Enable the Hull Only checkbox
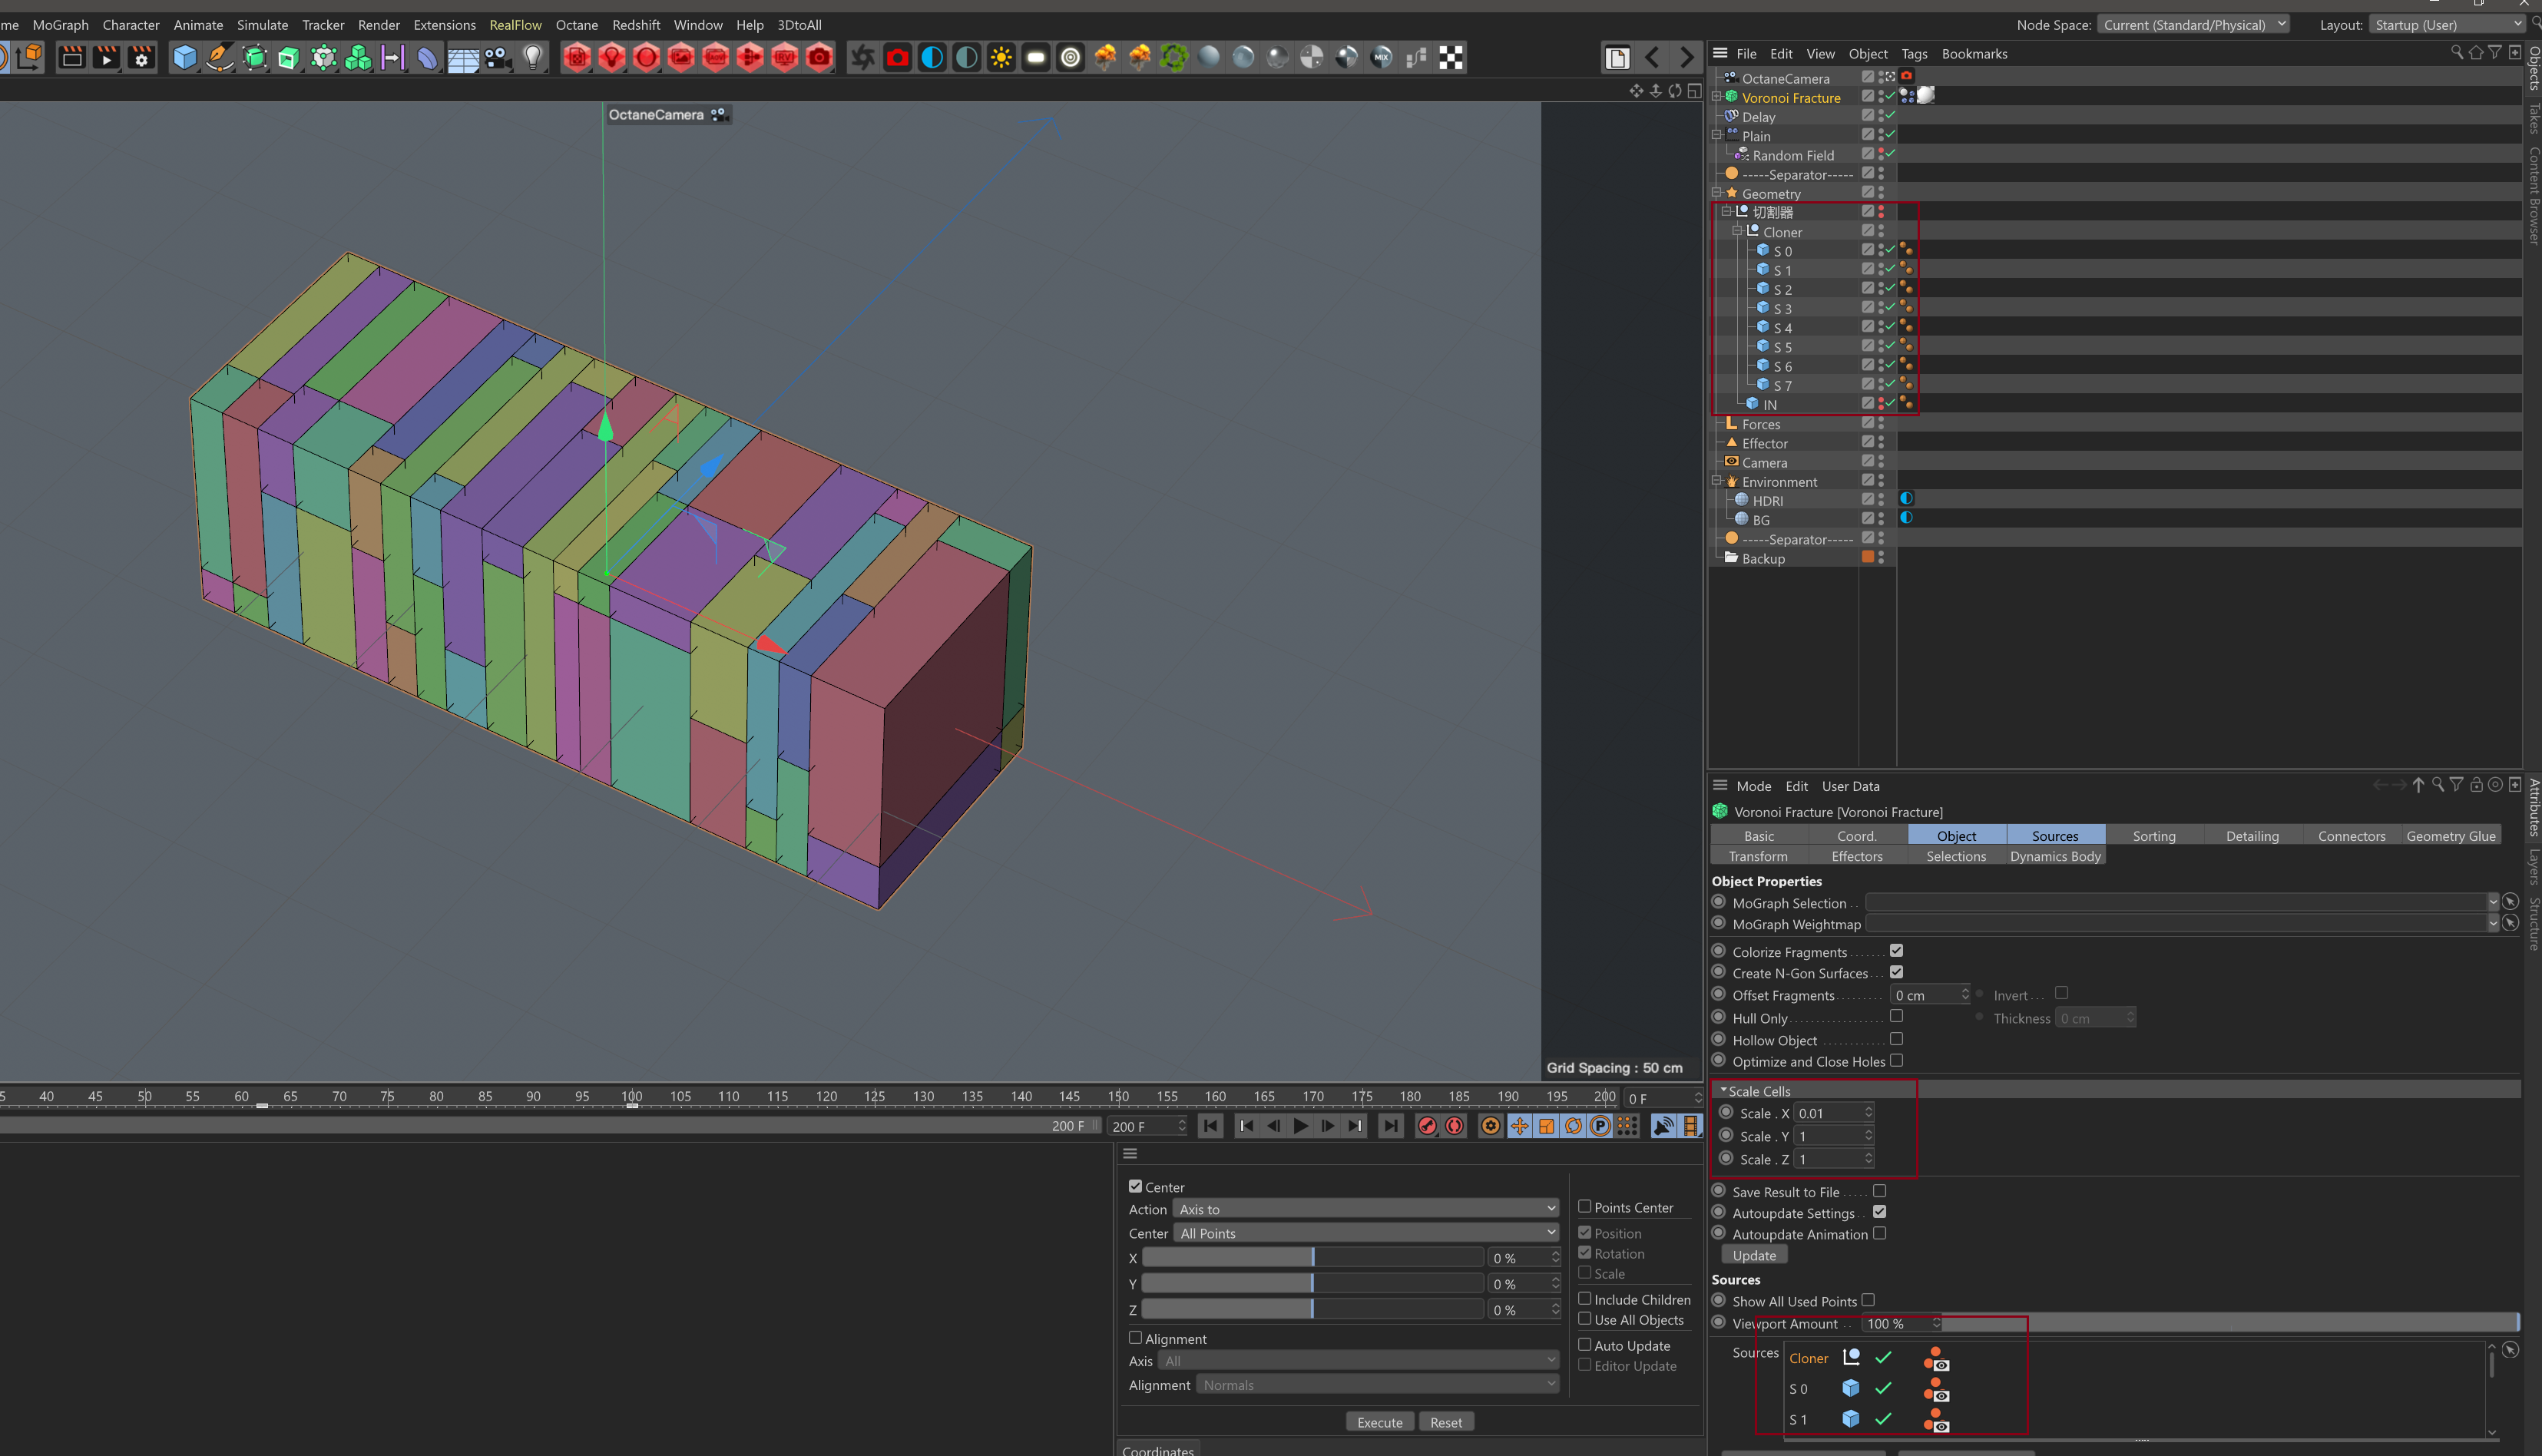The width and height of the screenshot is (2542, 1456). pyautogui.click(x=1896, y=1016)
